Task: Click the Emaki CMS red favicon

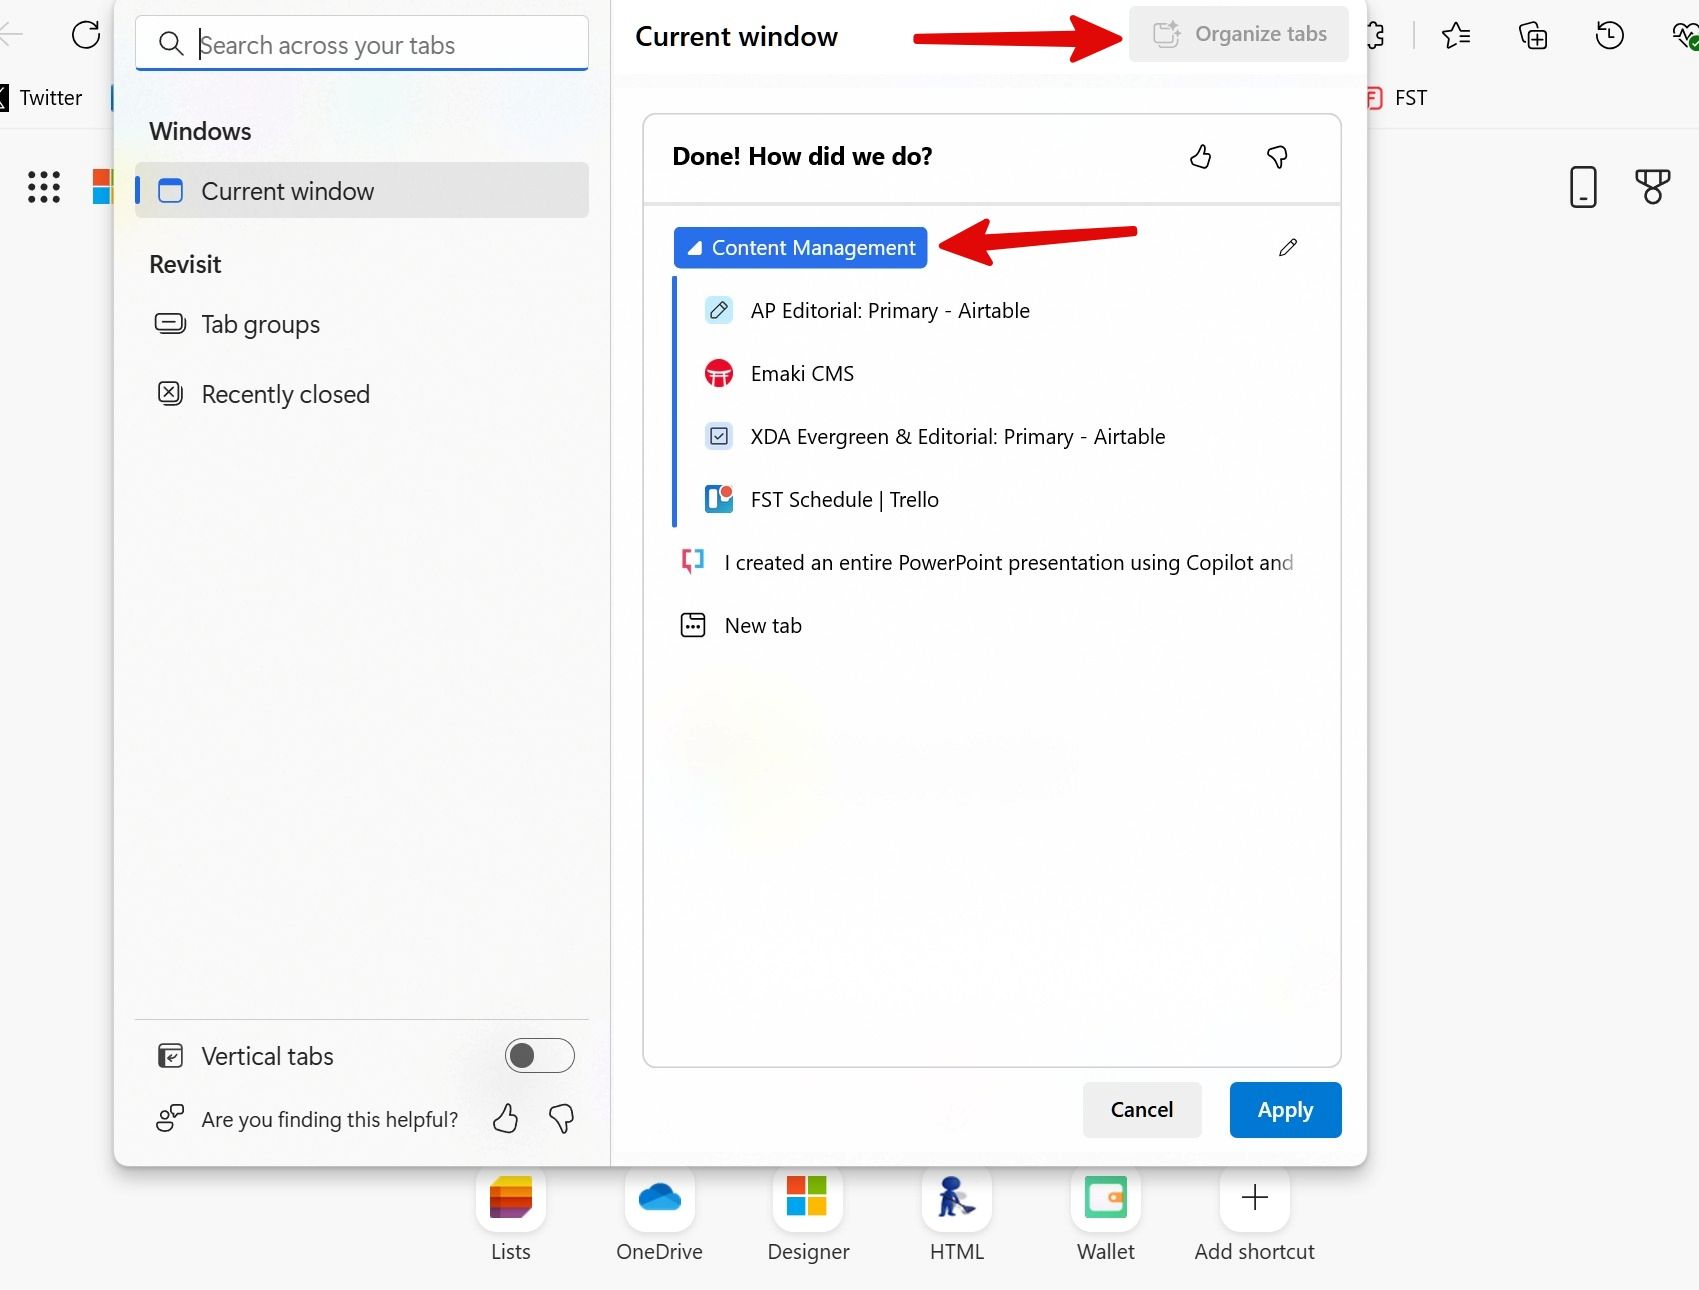Action: coord(719,374)
